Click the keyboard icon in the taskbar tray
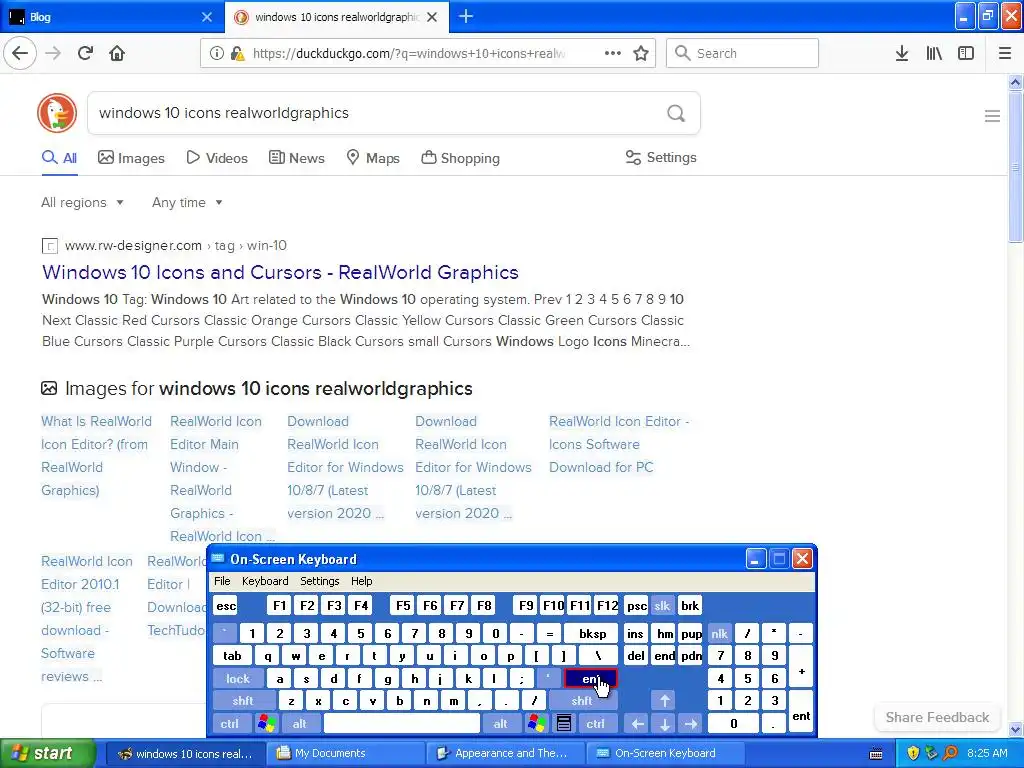The width and height of the screenshot is (1024, 768). pyautogui.click(x=876, y=753)
